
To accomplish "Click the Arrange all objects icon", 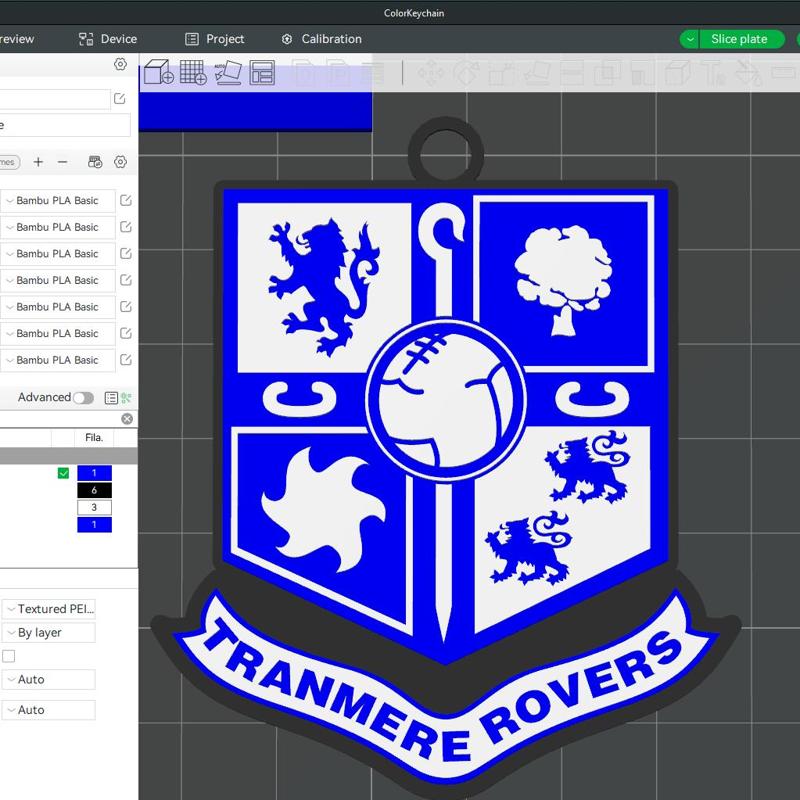I will (x=262, y=72).
